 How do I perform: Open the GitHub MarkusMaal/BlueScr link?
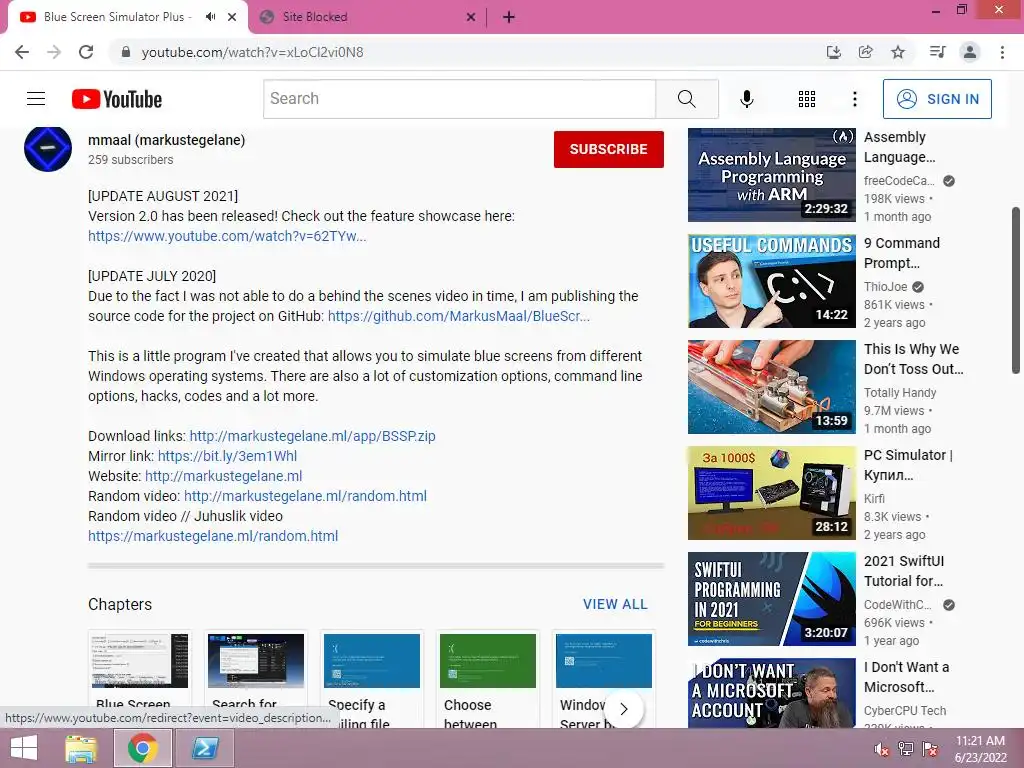(x=458, y=316)
